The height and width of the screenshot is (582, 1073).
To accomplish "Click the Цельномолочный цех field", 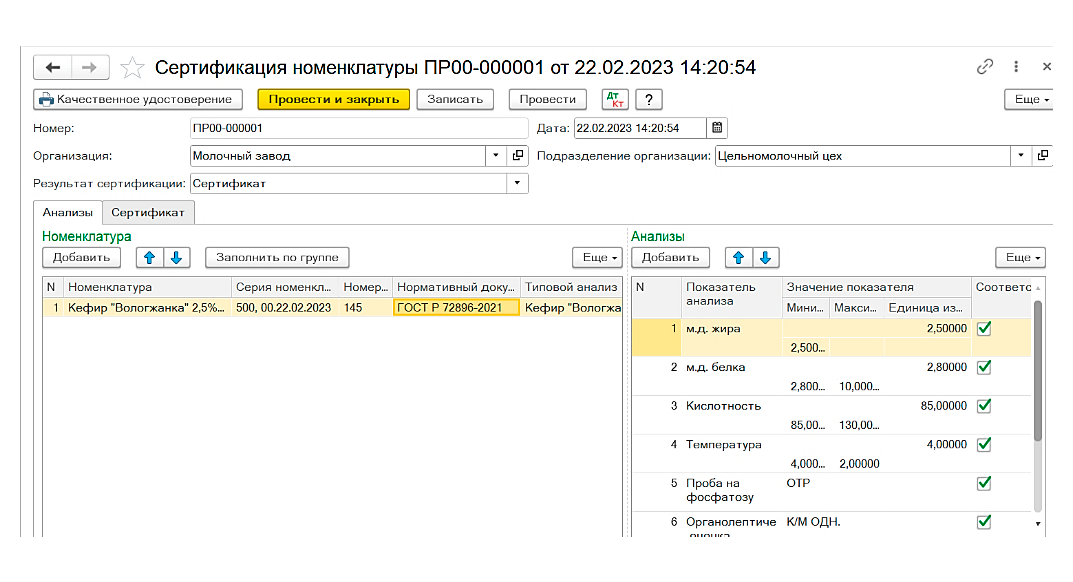I will click(863, 156).
